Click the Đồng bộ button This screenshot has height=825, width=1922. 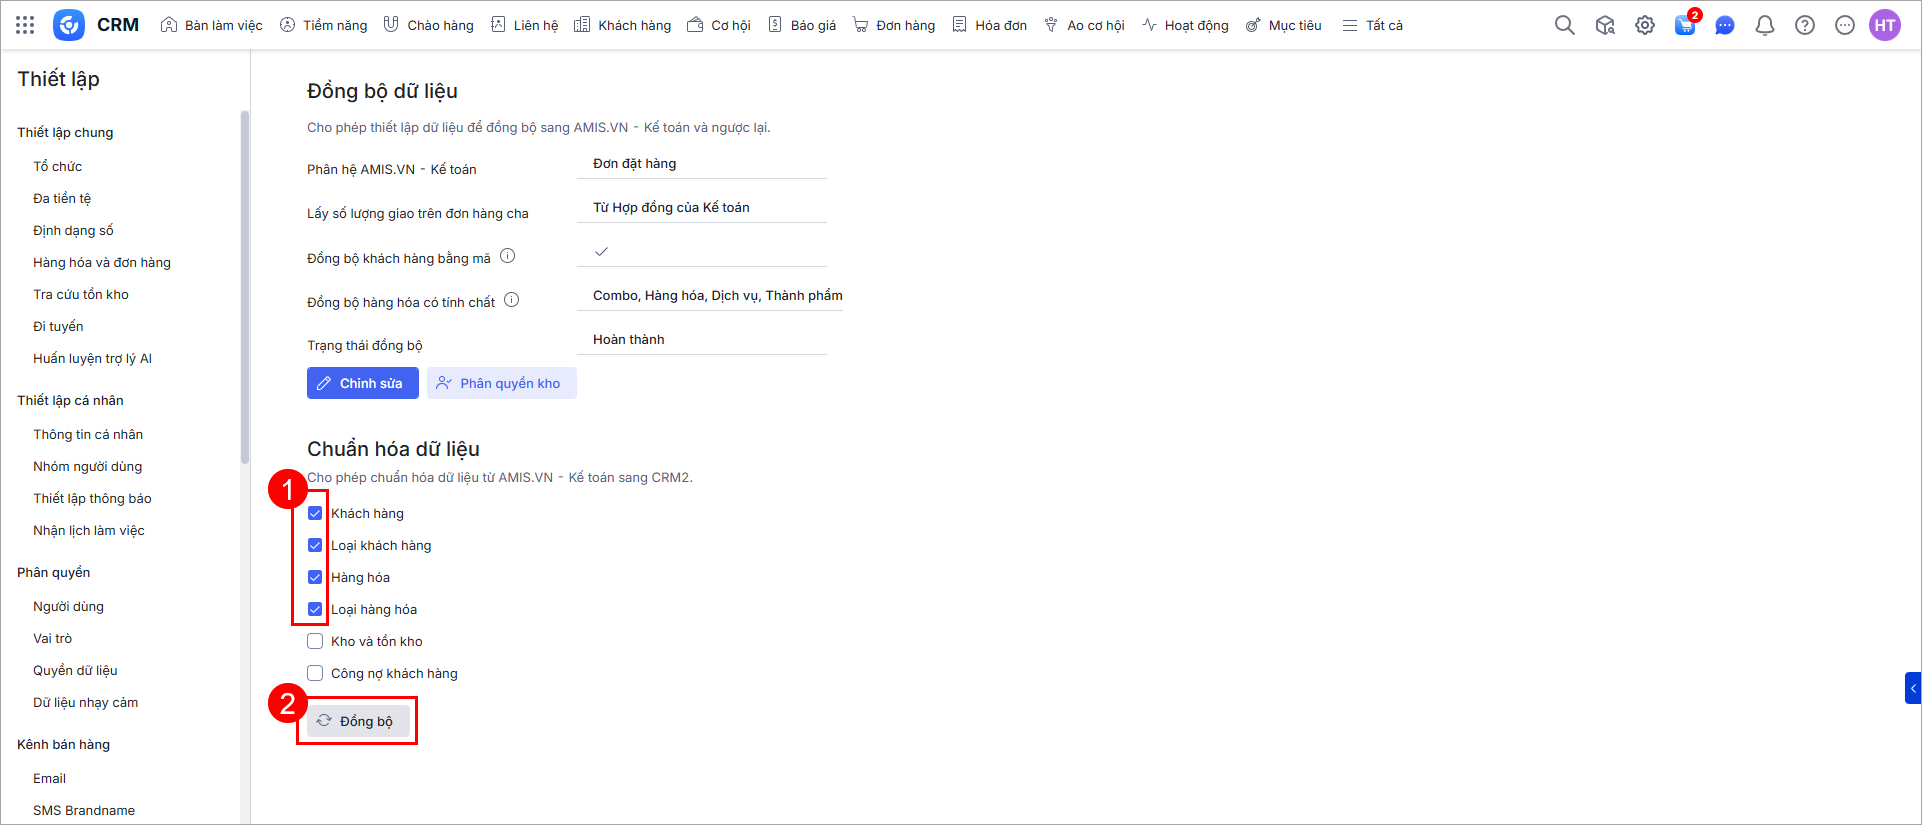357,721
